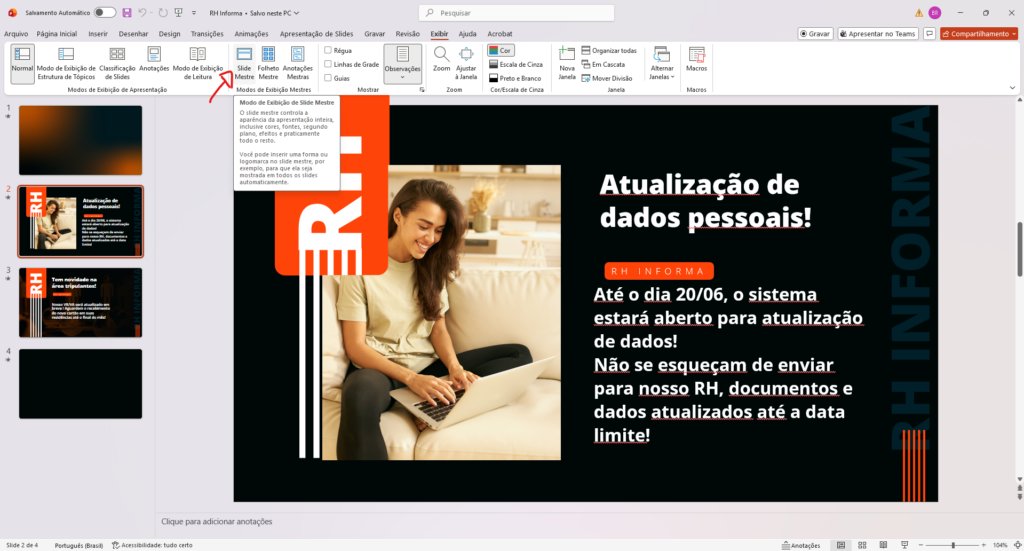Open Anotações Mestras view
Screen dimensions: 1024x551
pos(298,63)
